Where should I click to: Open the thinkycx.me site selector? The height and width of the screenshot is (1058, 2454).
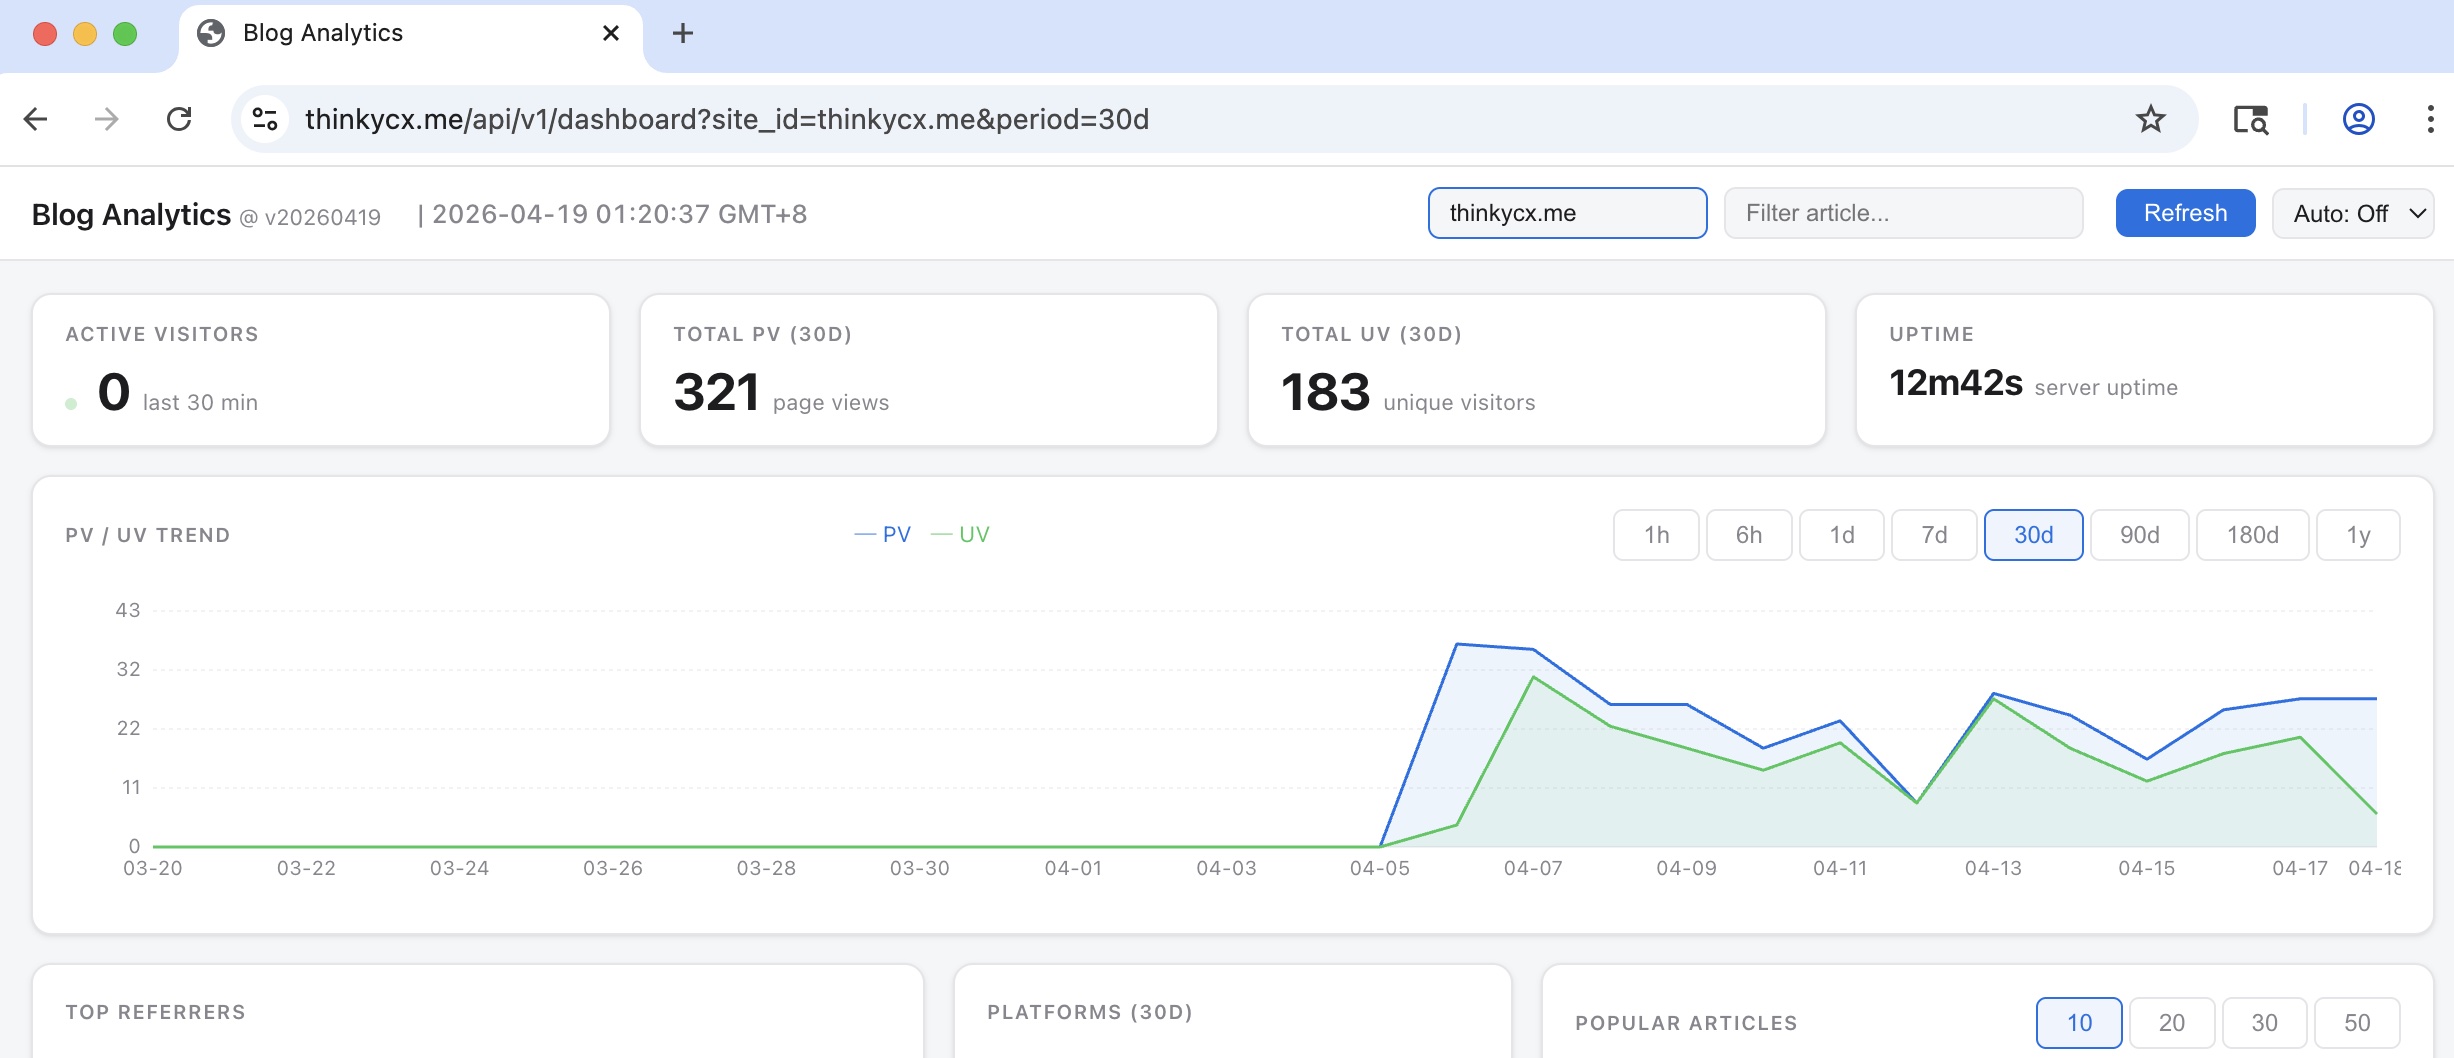coord(1567,213)
